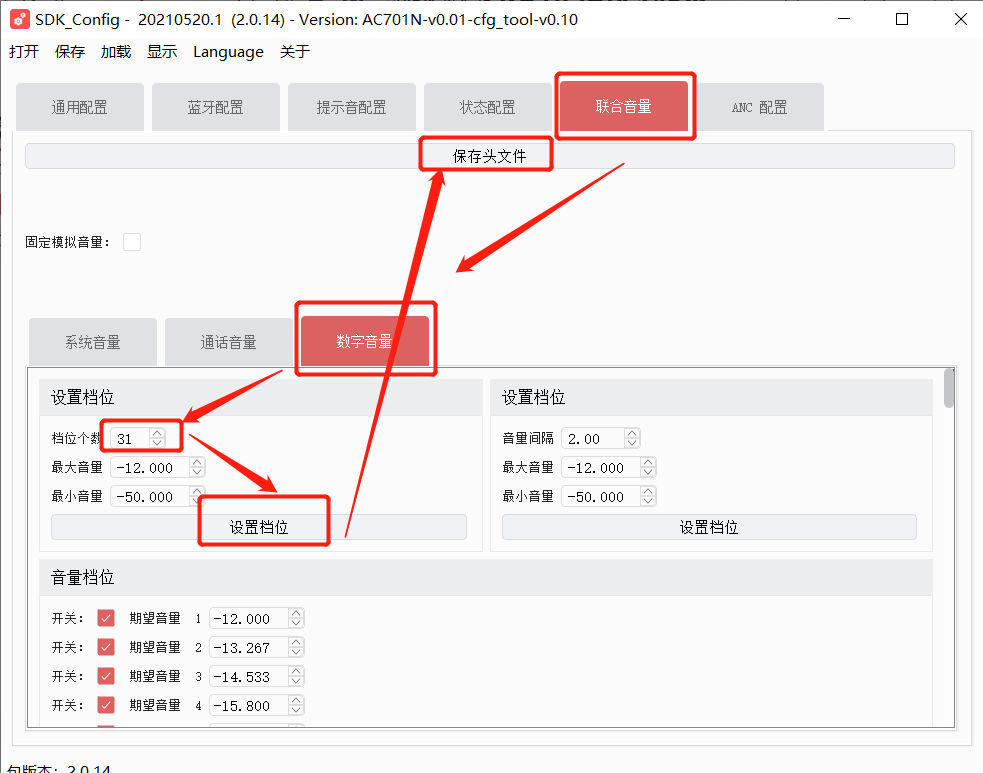Click 设置档位 button in the 档位个数 group
The width and height of the screenshot is (983, 773).
coord(259,527)
